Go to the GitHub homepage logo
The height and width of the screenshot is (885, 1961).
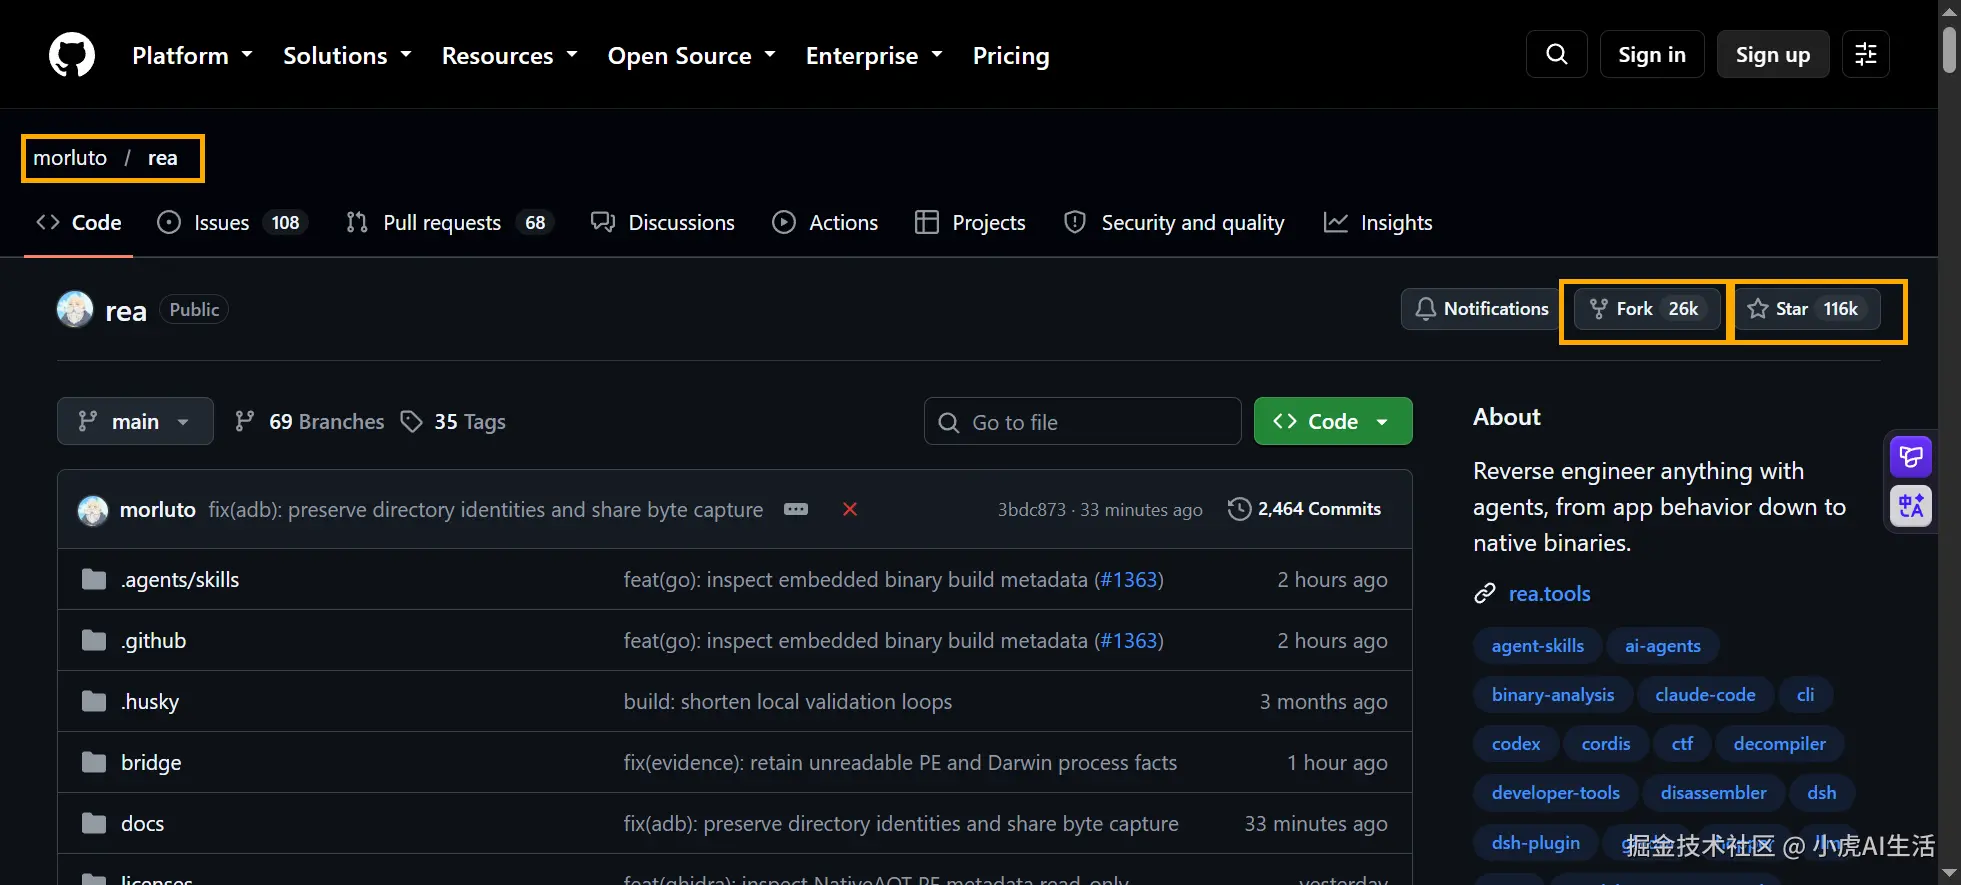pos(72,55)
